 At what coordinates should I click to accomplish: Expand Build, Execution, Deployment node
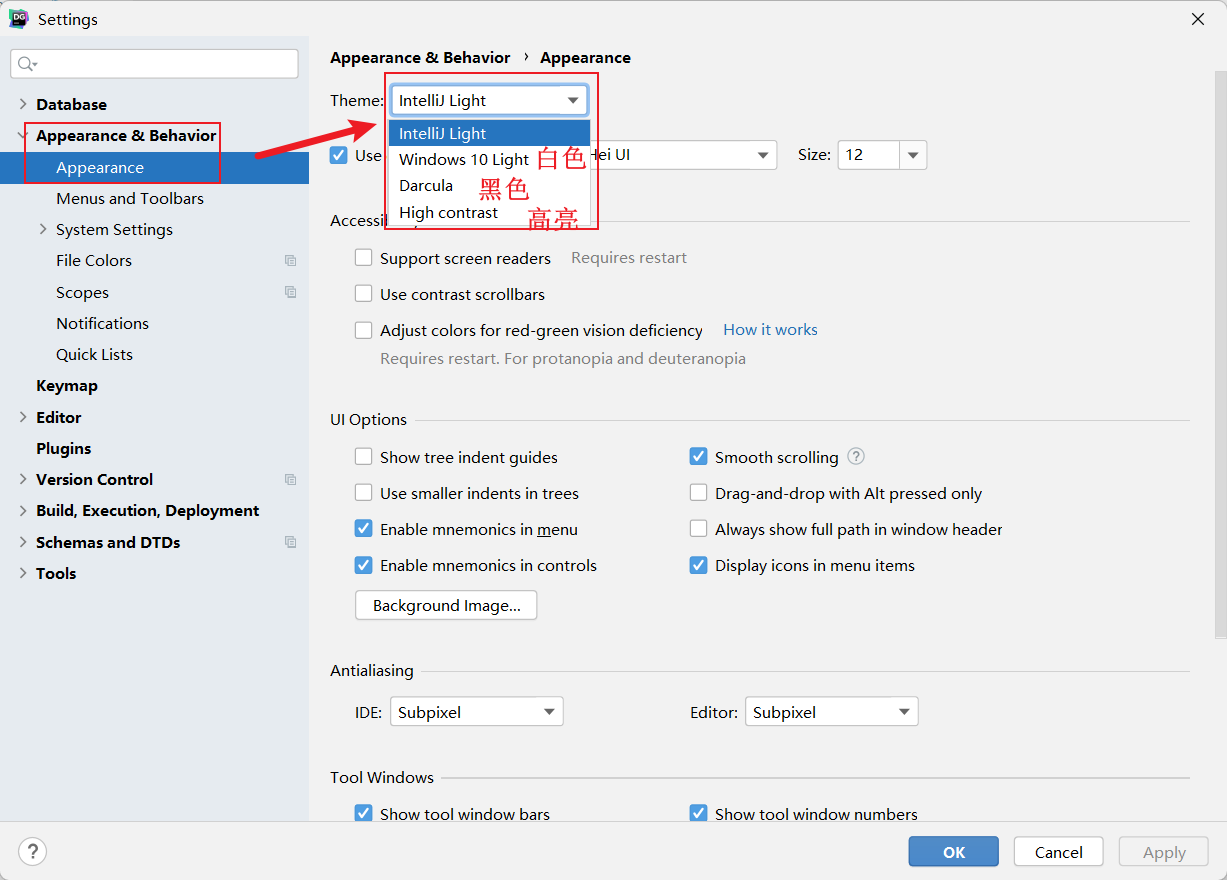coord(23,510)
